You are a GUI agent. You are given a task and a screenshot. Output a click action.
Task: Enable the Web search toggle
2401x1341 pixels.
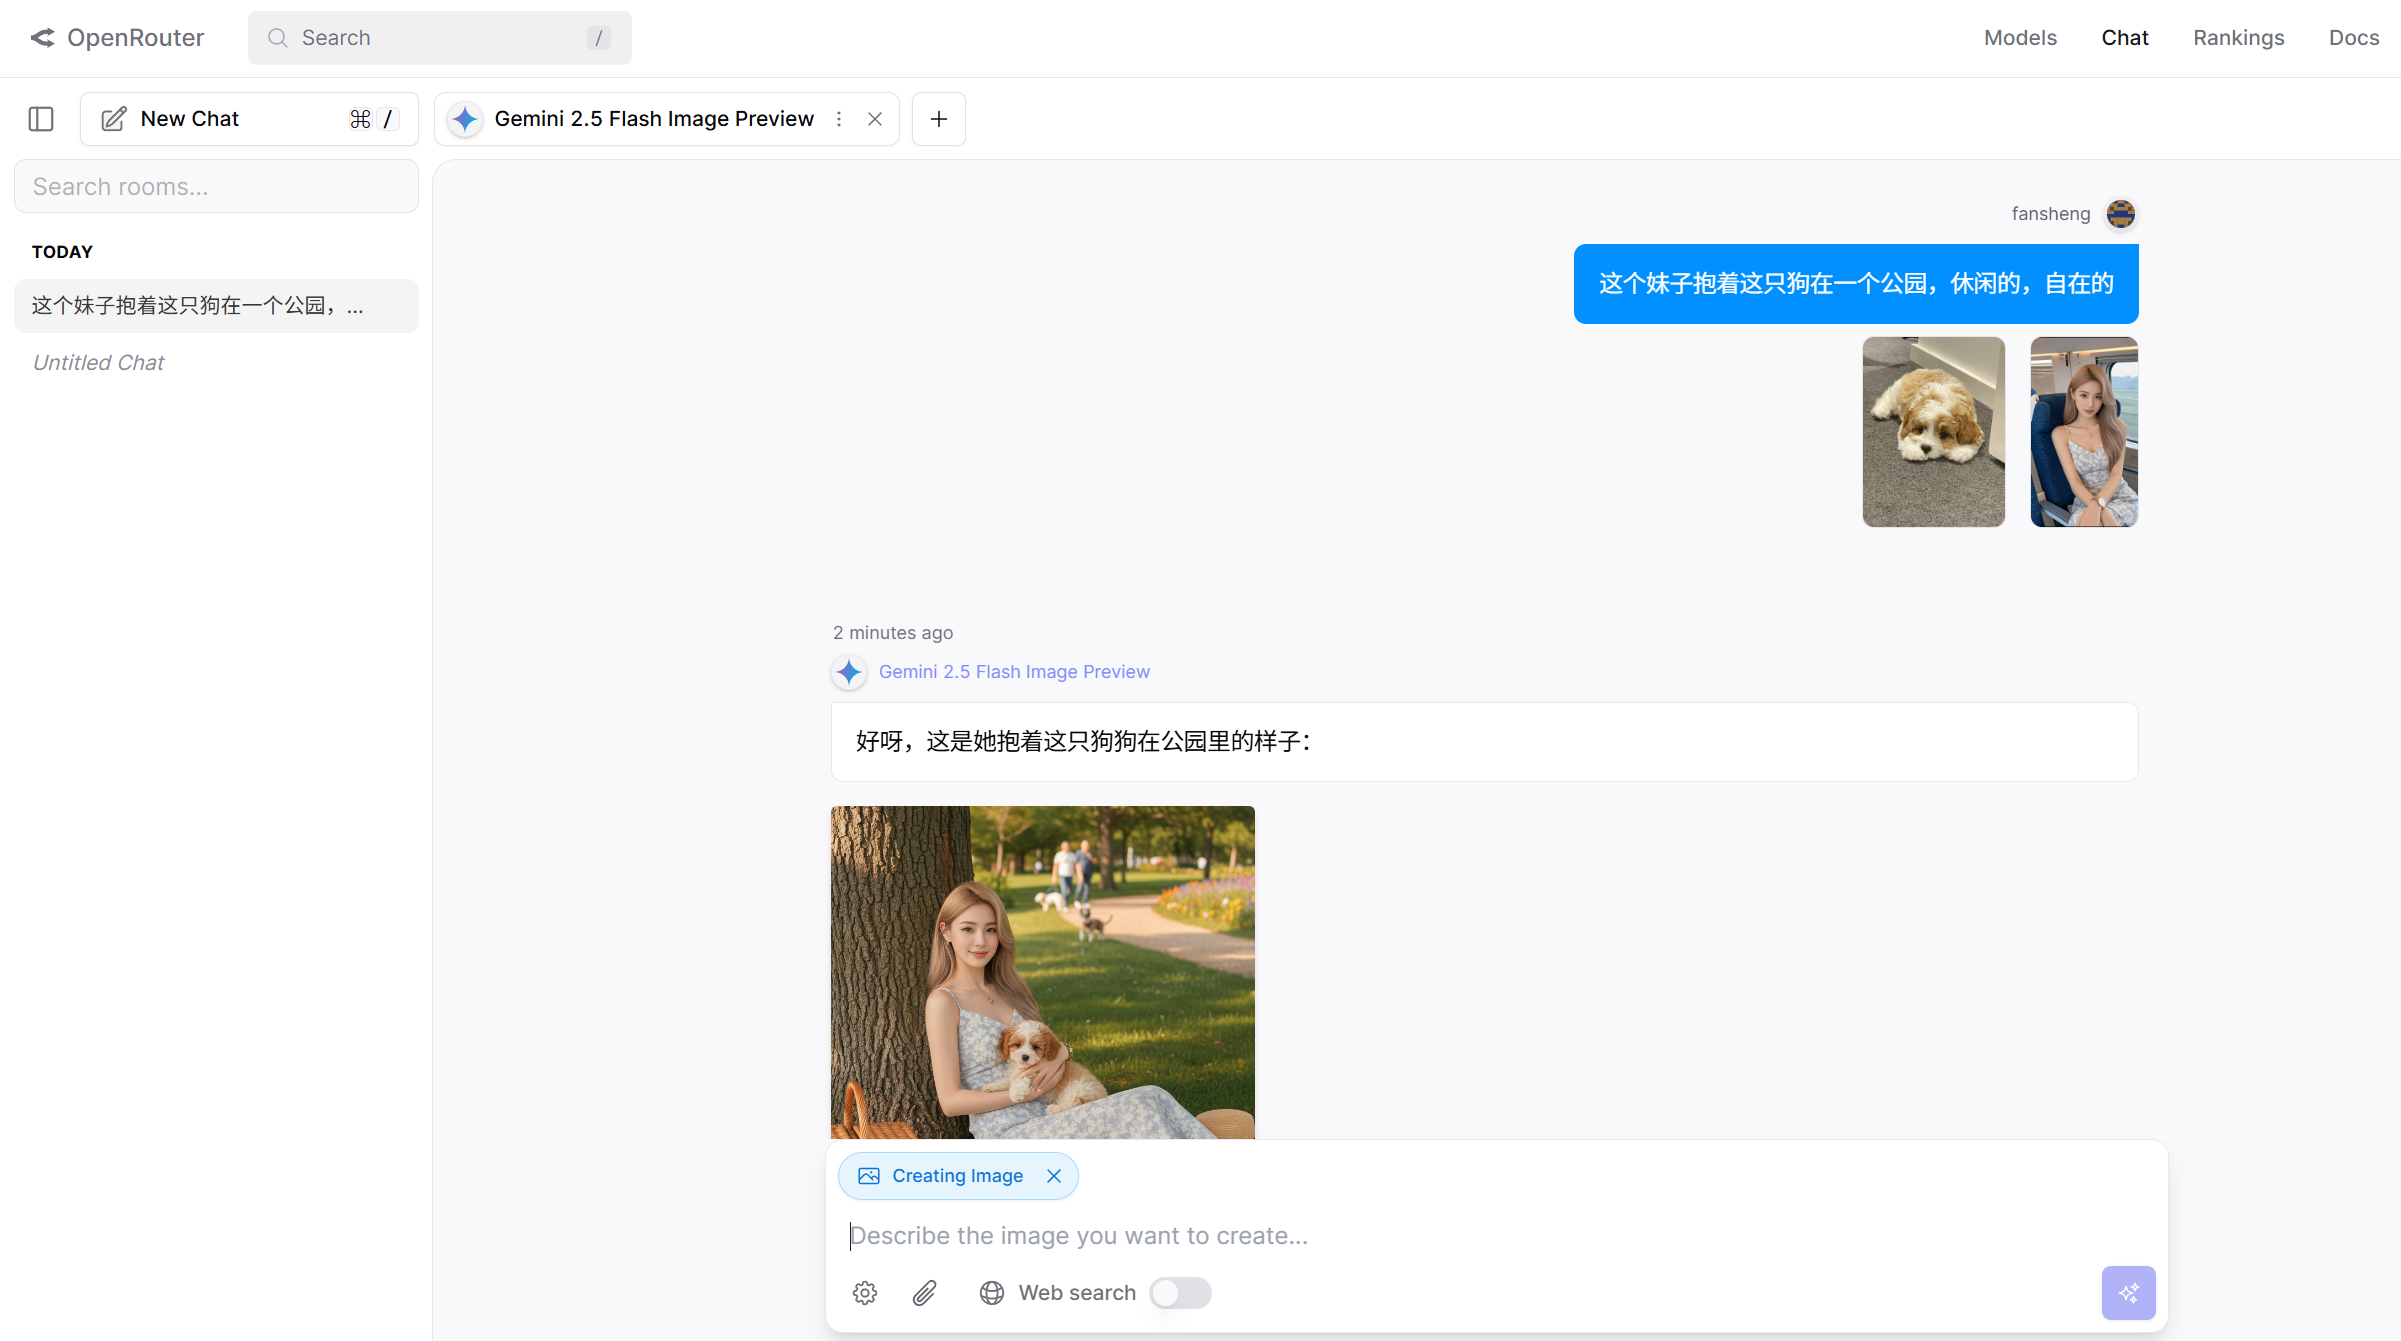click(x=1180, y=1293)
